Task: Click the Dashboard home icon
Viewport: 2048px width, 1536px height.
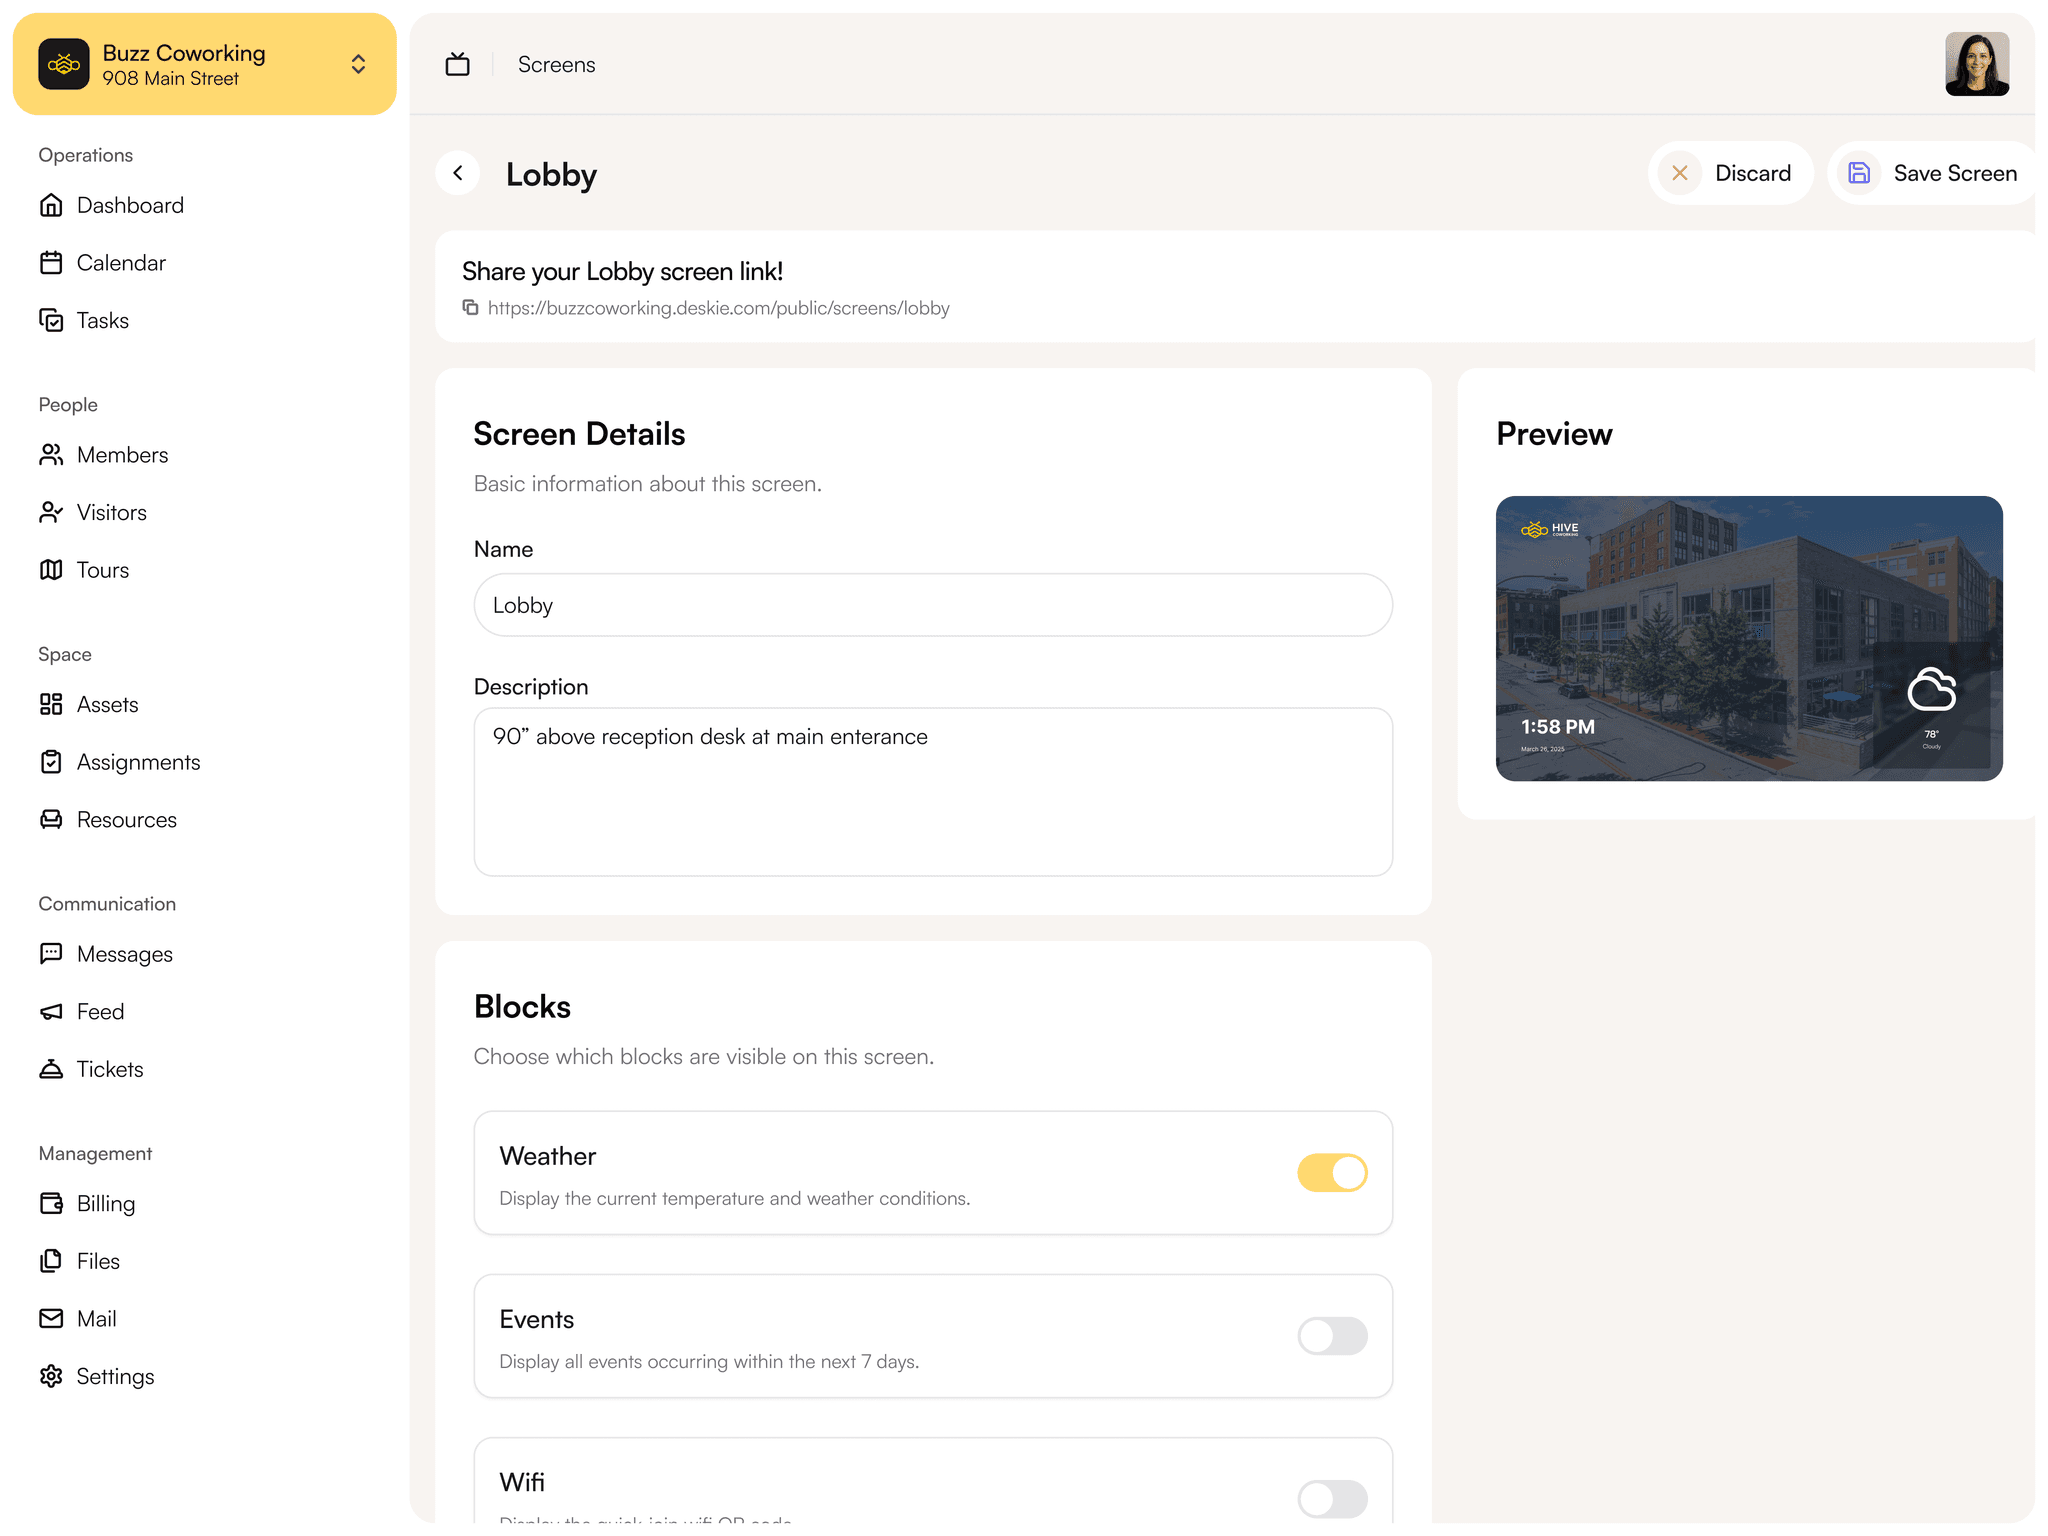Action: (x=51, y=205)
